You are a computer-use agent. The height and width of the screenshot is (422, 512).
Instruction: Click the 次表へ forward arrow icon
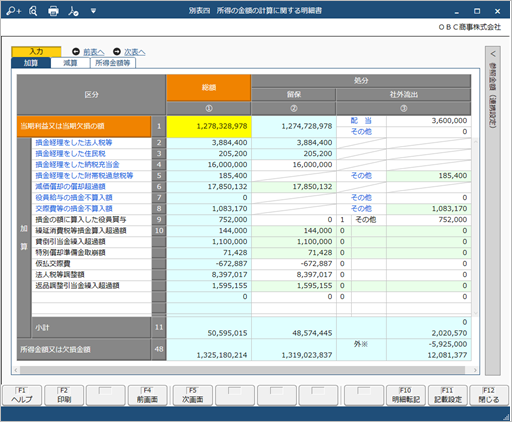[117, 52]
